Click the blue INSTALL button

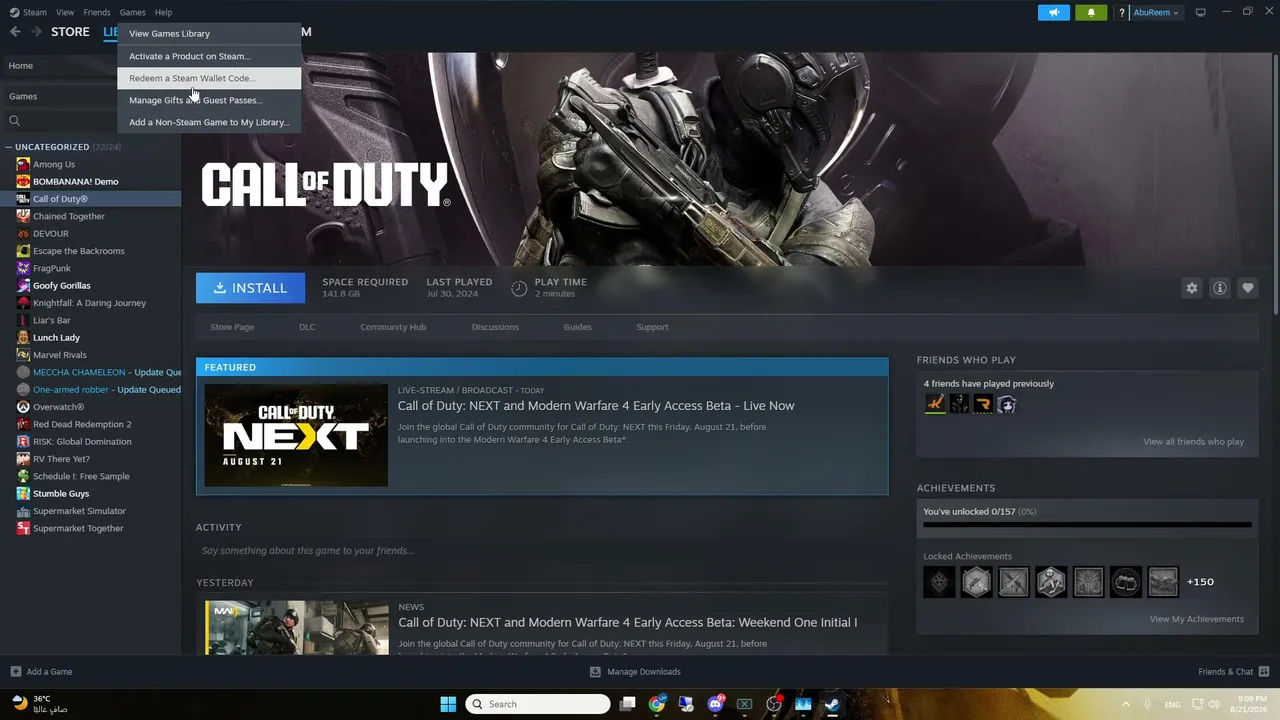click(251, 288)
